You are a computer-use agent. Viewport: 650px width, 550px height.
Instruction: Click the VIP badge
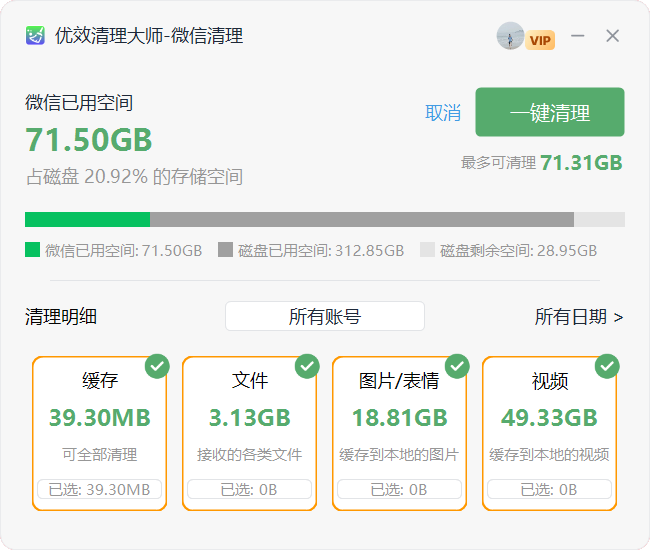pos(540,40)
